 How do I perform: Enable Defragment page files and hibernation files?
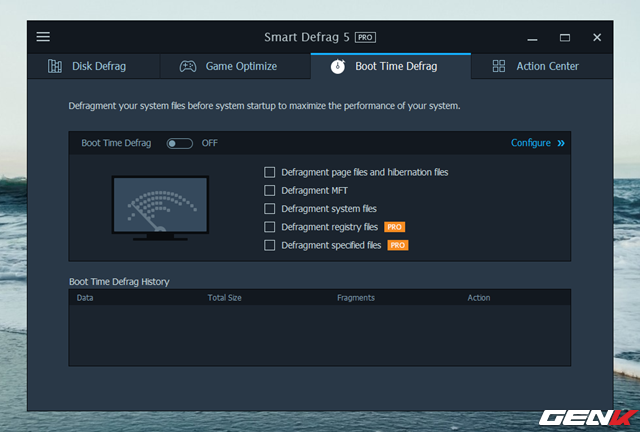pos(269,172)
